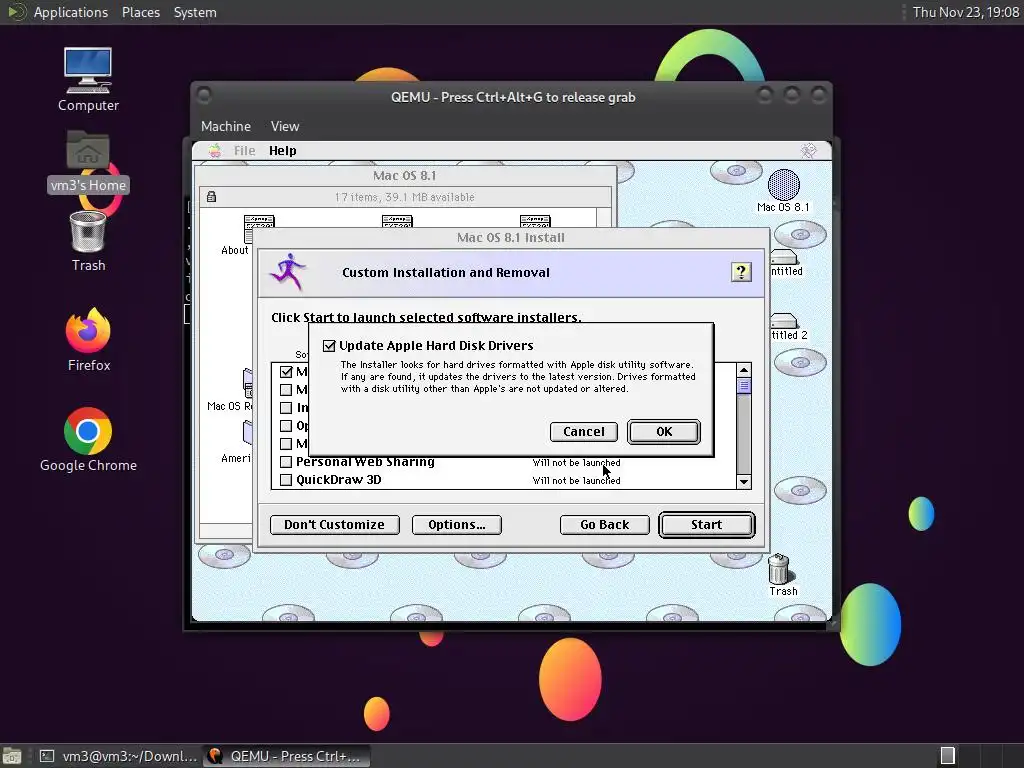Click the installer running figure icon
The image size is (1024, 768).
click(x=287, y=272)
